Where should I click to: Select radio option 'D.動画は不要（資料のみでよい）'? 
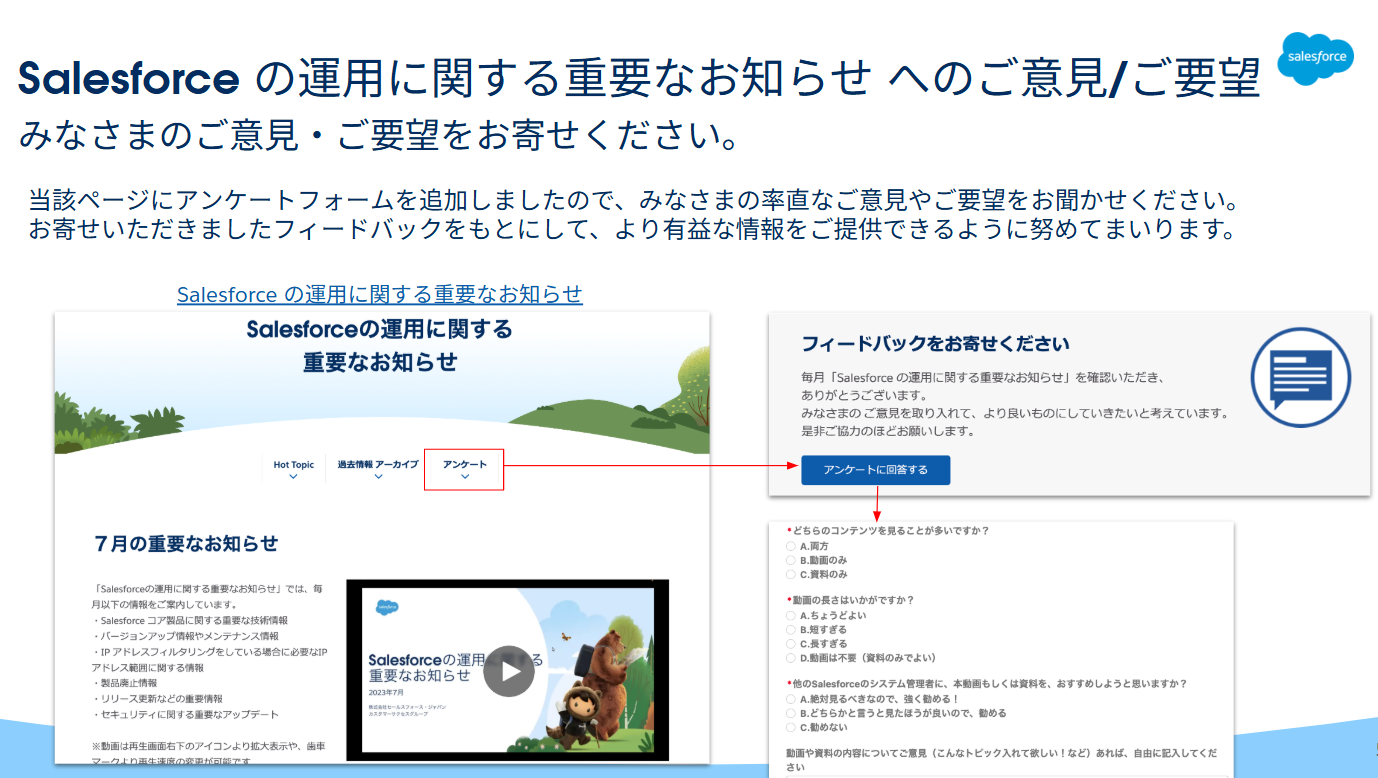pos(791,658)
